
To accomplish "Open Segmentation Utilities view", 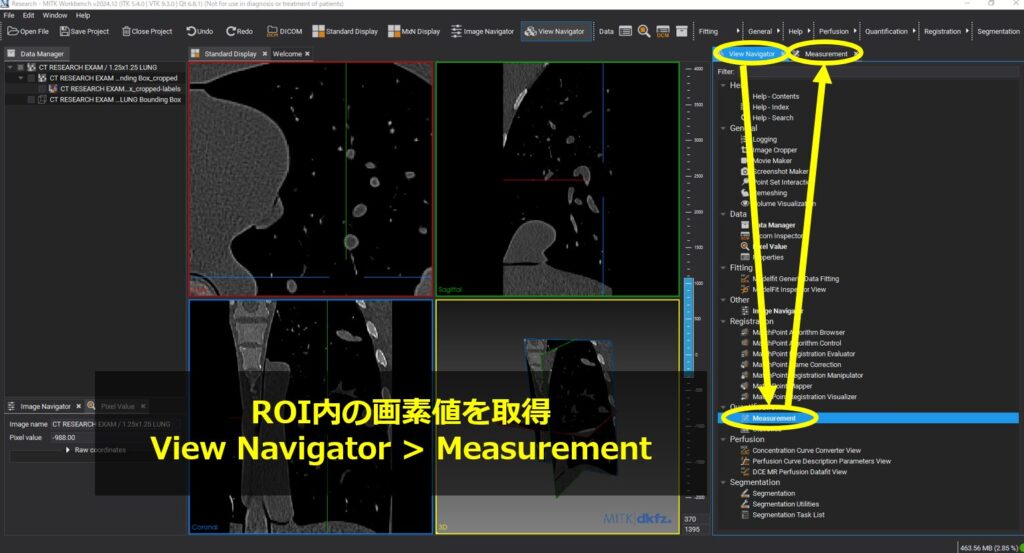I will pyautogui.click(x=785, y=504).
